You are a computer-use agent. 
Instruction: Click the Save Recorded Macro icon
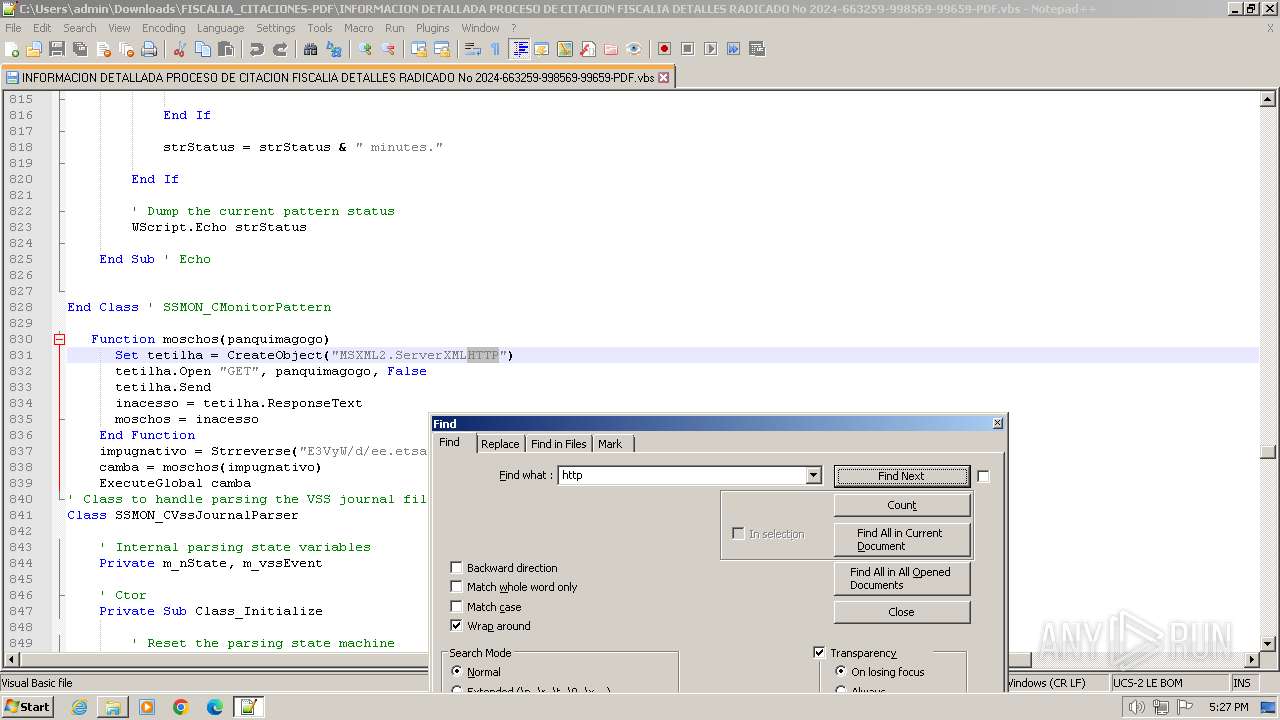click(x=757, y=49)
